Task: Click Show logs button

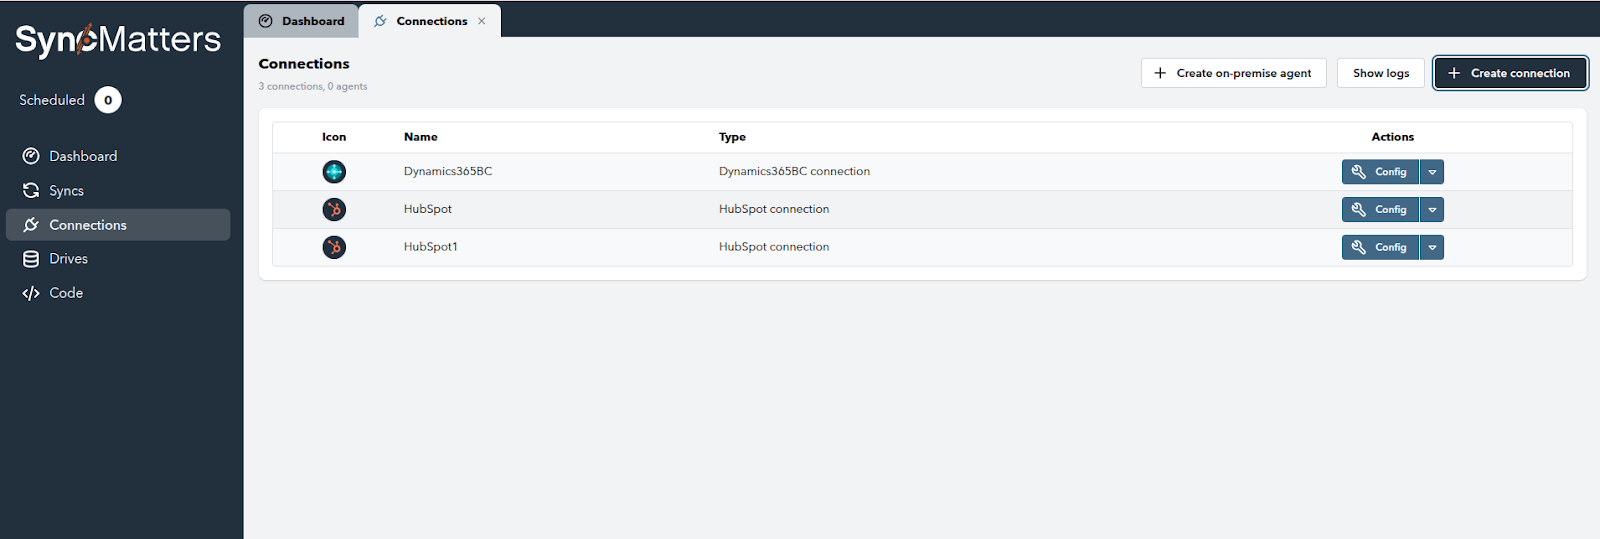Action: pos(1380,73)
